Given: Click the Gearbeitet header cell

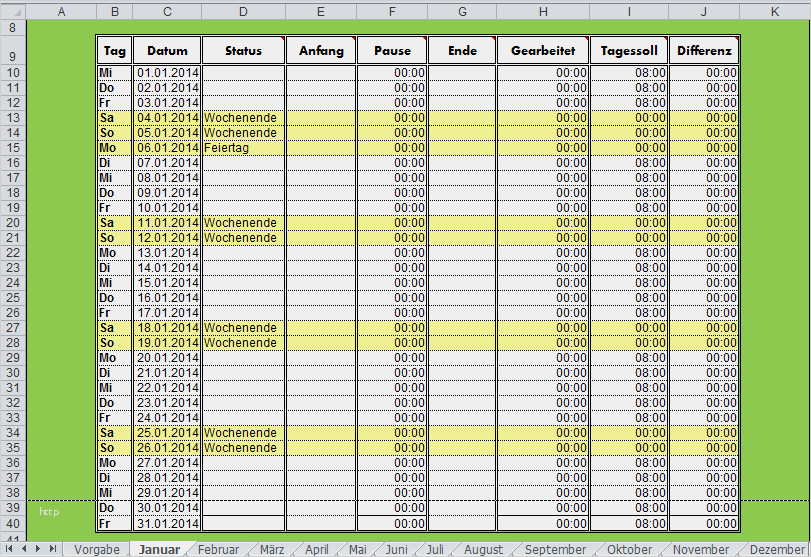Looking at the screenshot, I should 542,51.
